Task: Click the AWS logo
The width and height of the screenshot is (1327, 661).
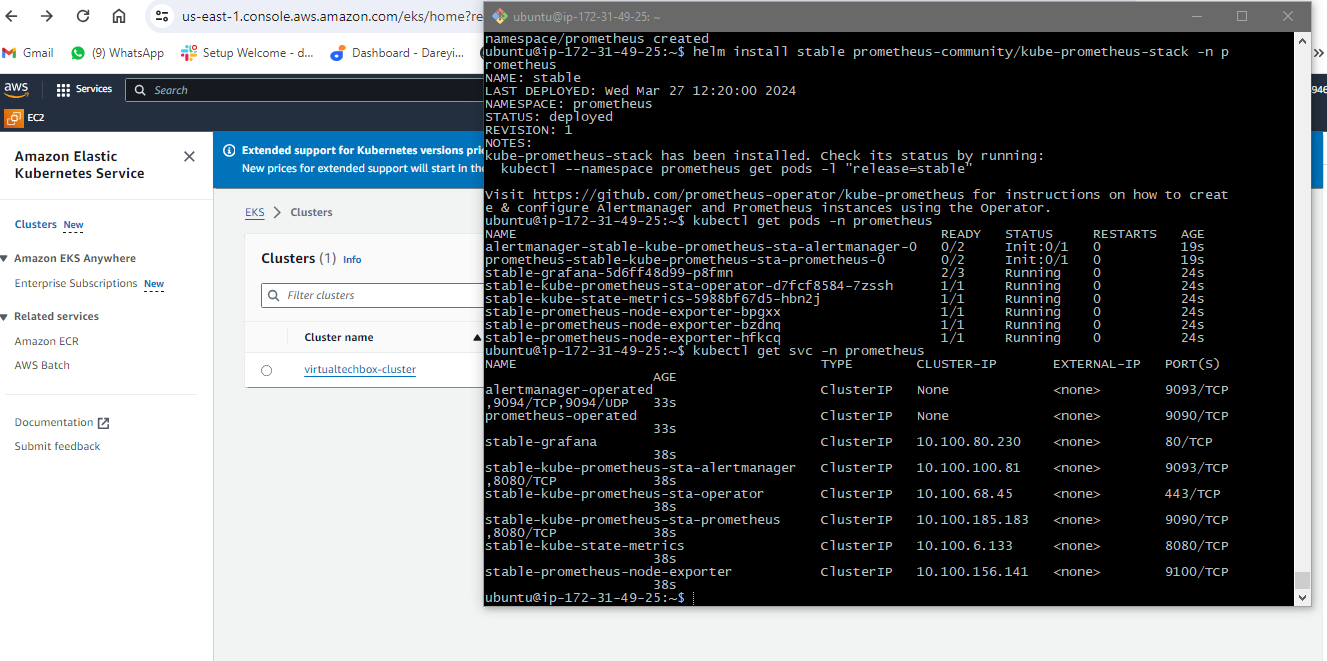Action: pyautogui.click(x=16, y=89)
